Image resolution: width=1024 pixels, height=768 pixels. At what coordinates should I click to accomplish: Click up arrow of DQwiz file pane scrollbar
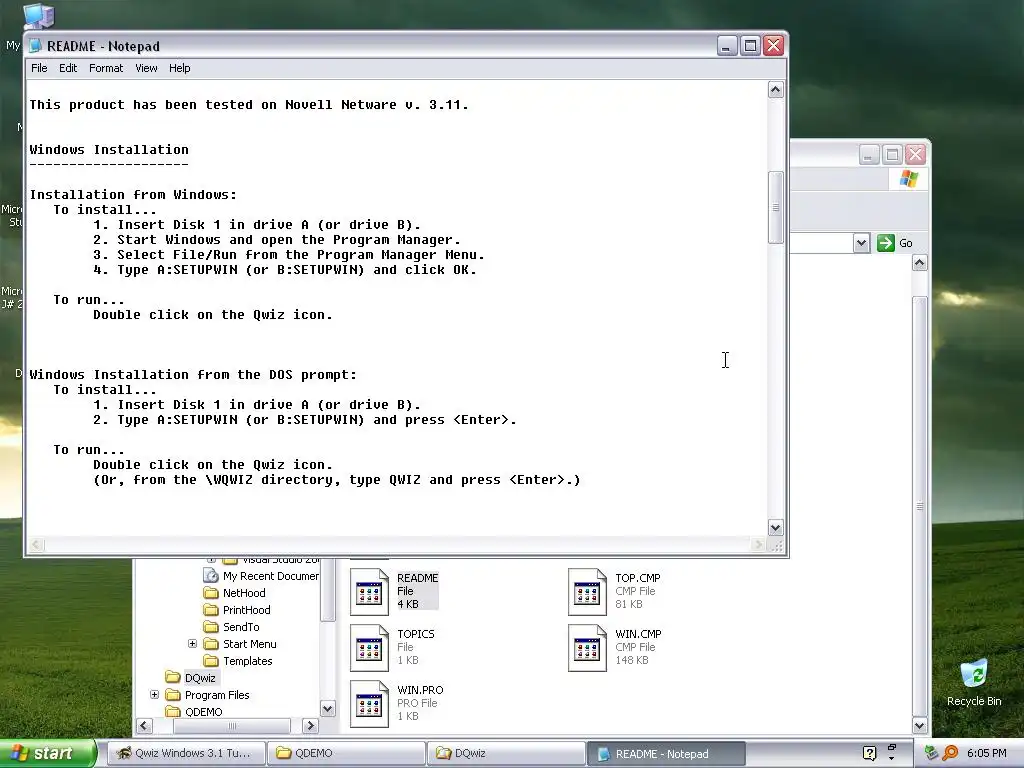[x=920, y=263]
